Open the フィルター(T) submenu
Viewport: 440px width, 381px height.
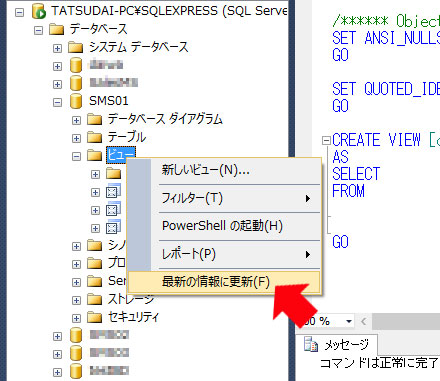click(223, 198)
